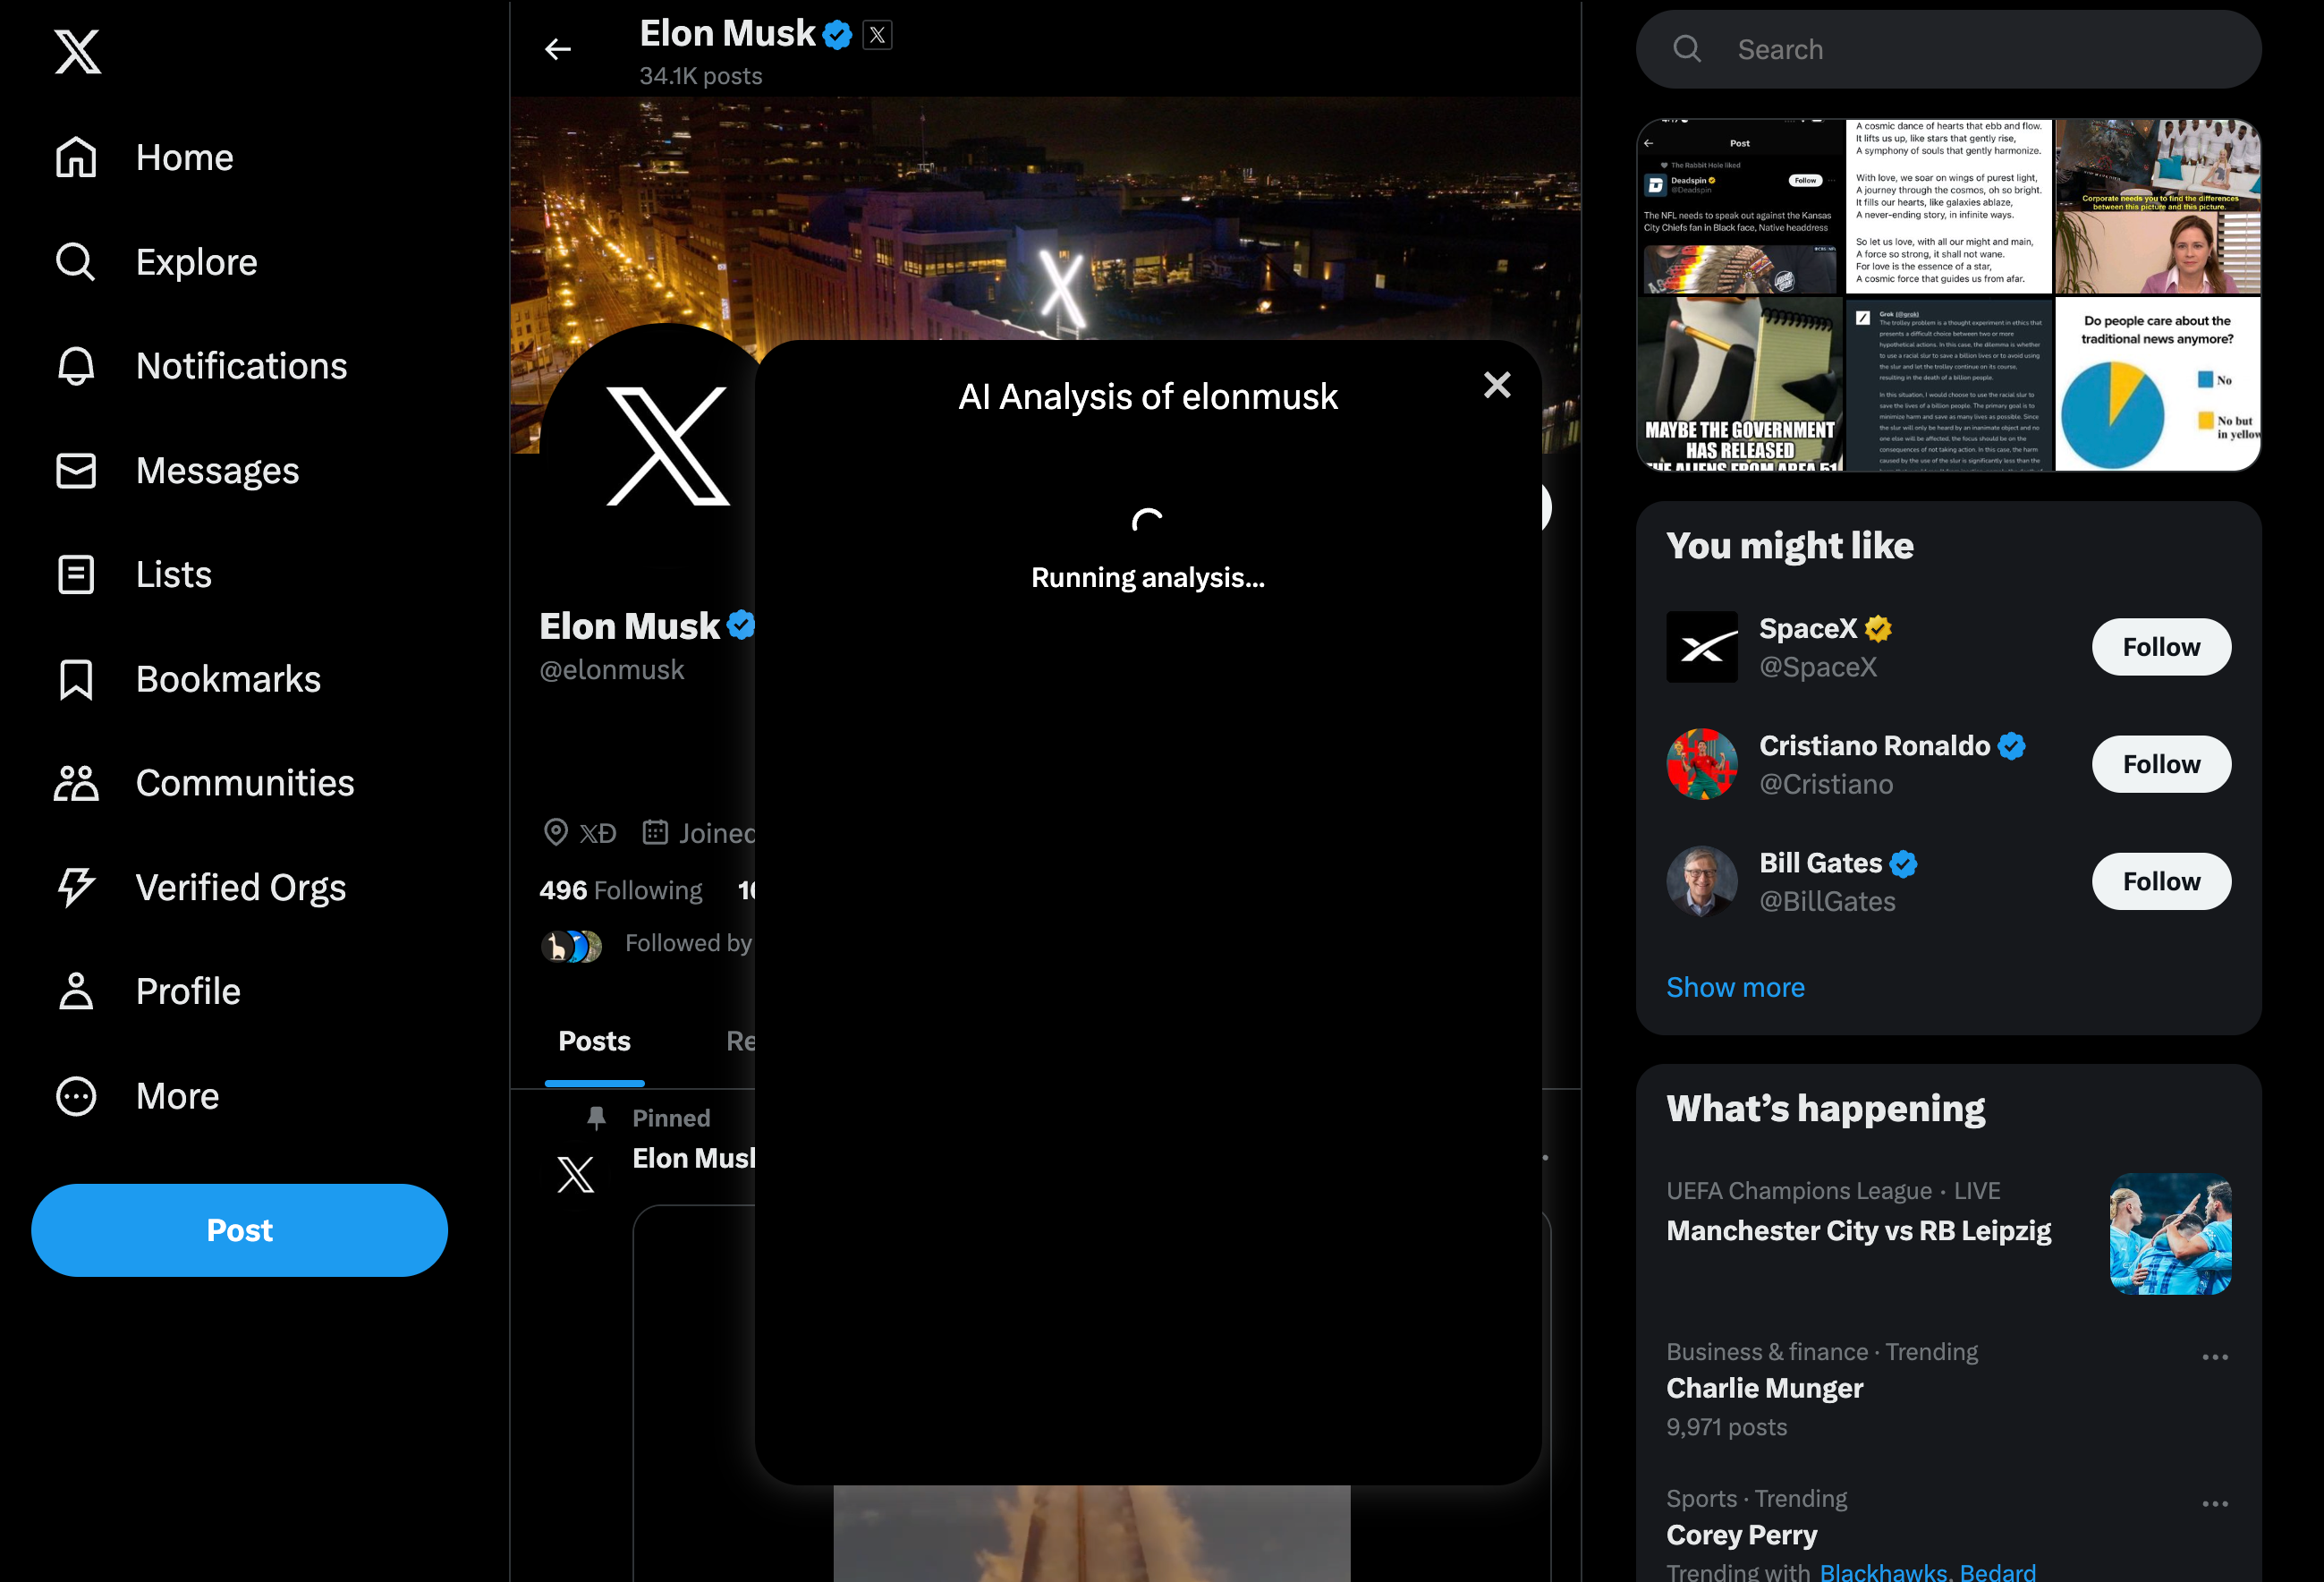Viewport: 2324px width, 1582px height.
Task: Follow Bill Gates
Action: pos(2160,882)
